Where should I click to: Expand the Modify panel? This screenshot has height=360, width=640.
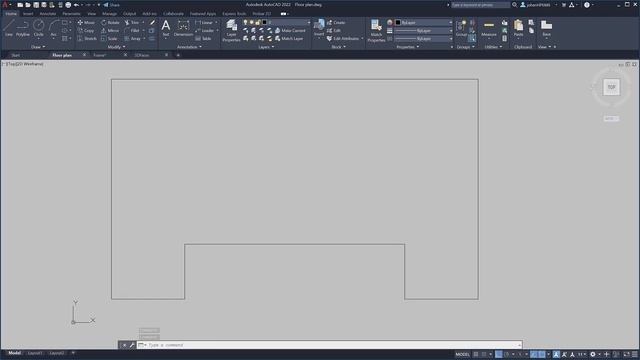[x=116, y=47]
